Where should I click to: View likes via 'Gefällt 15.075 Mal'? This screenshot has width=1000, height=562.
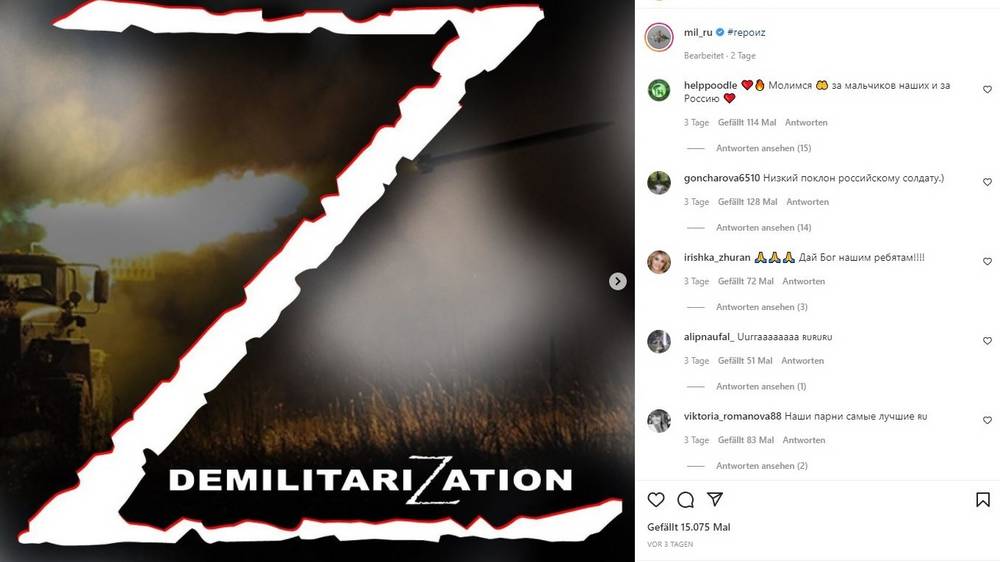(689, 527)
